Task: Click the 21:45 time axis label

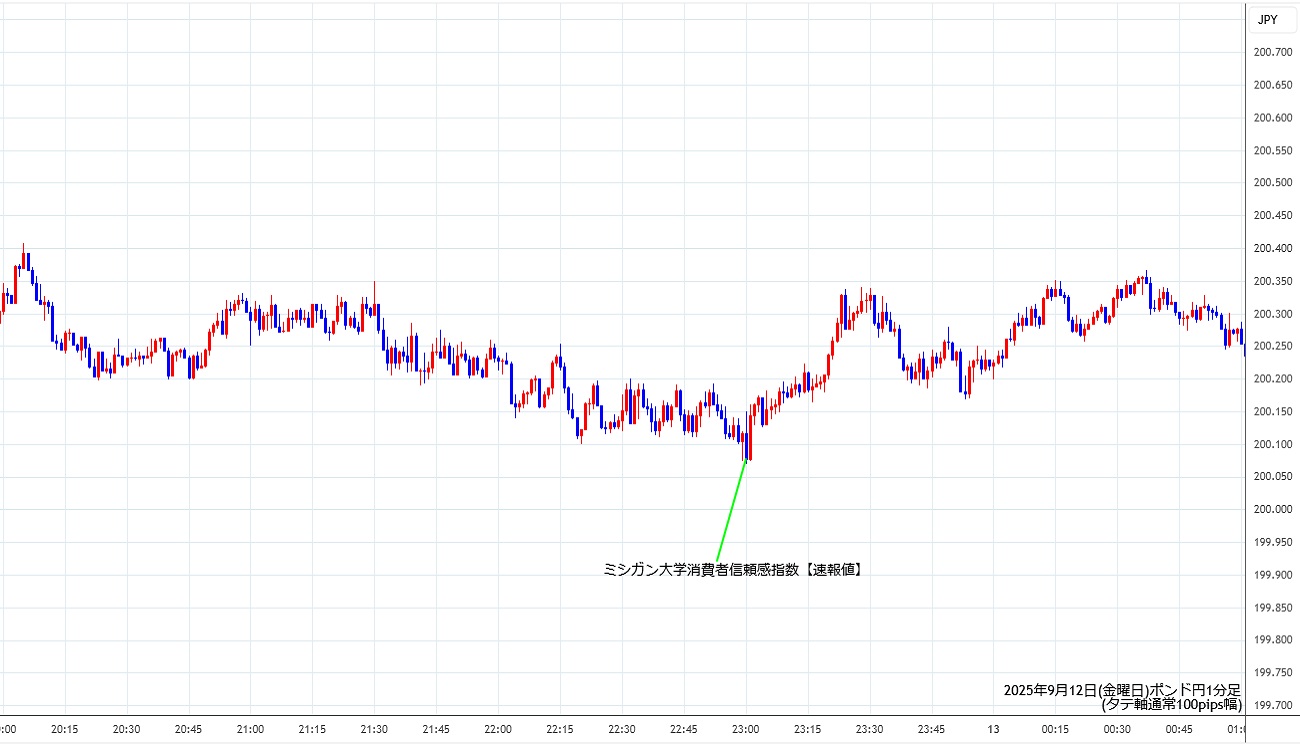Action: click(x=436, y=729)
